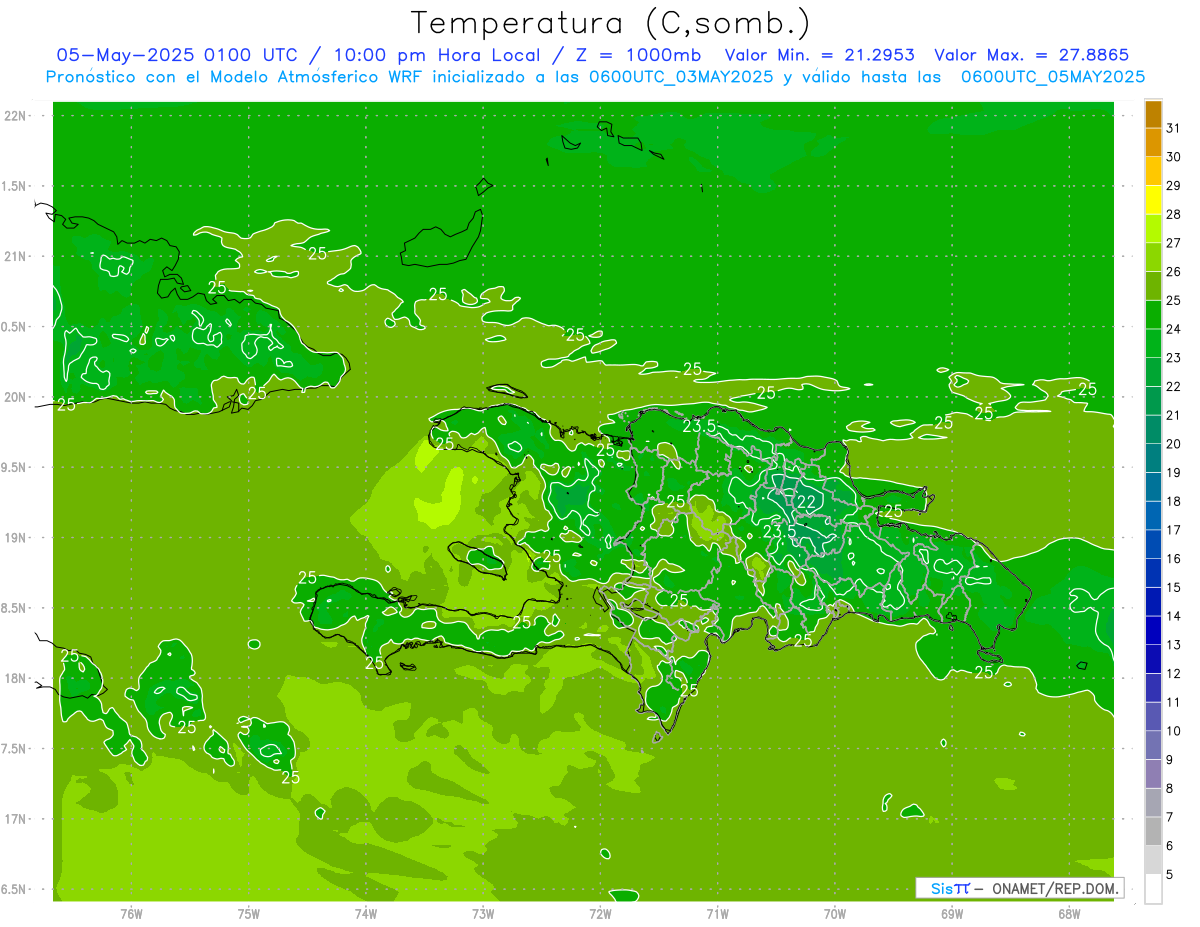Image resolution: width=1200 pixels, height=927 pixels.
Task: Click the "19N" latitude axis label
Action: coord(16,538)
